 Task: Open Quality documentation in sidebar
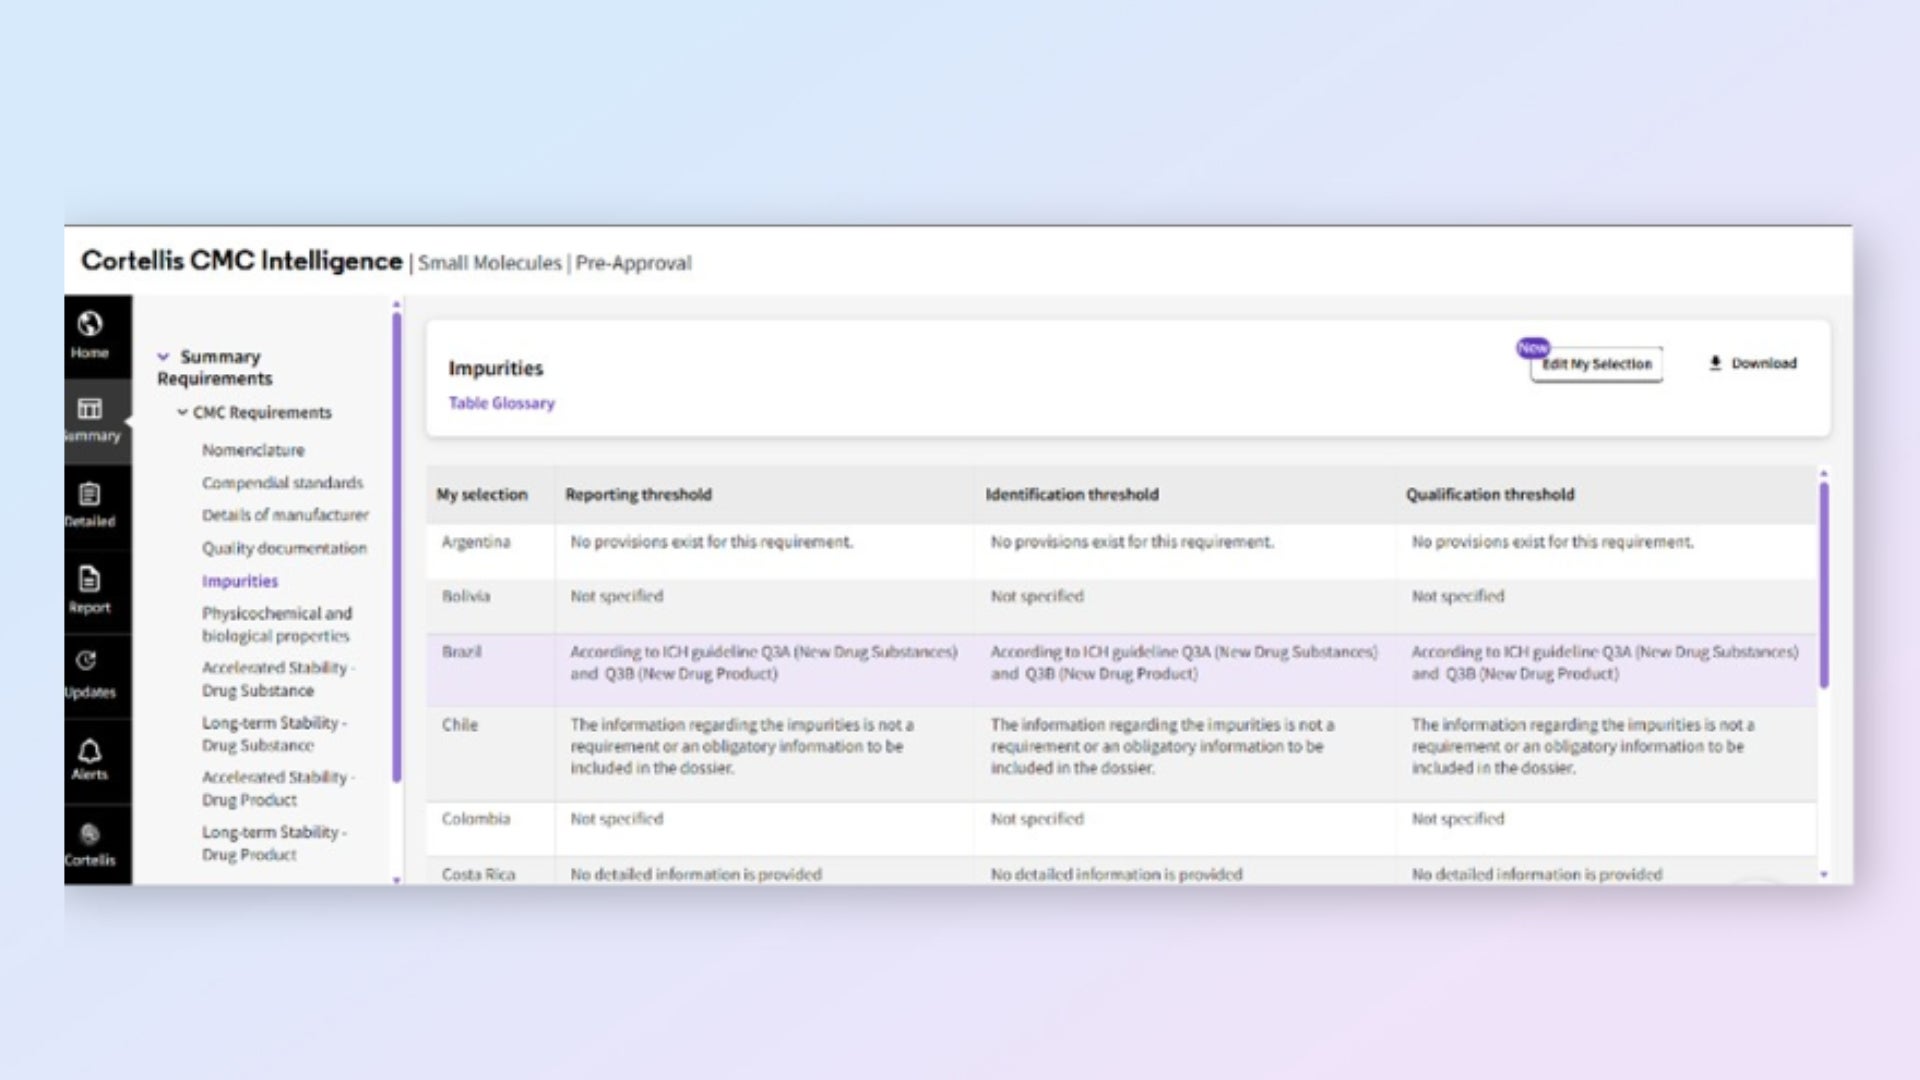[284, 548]
